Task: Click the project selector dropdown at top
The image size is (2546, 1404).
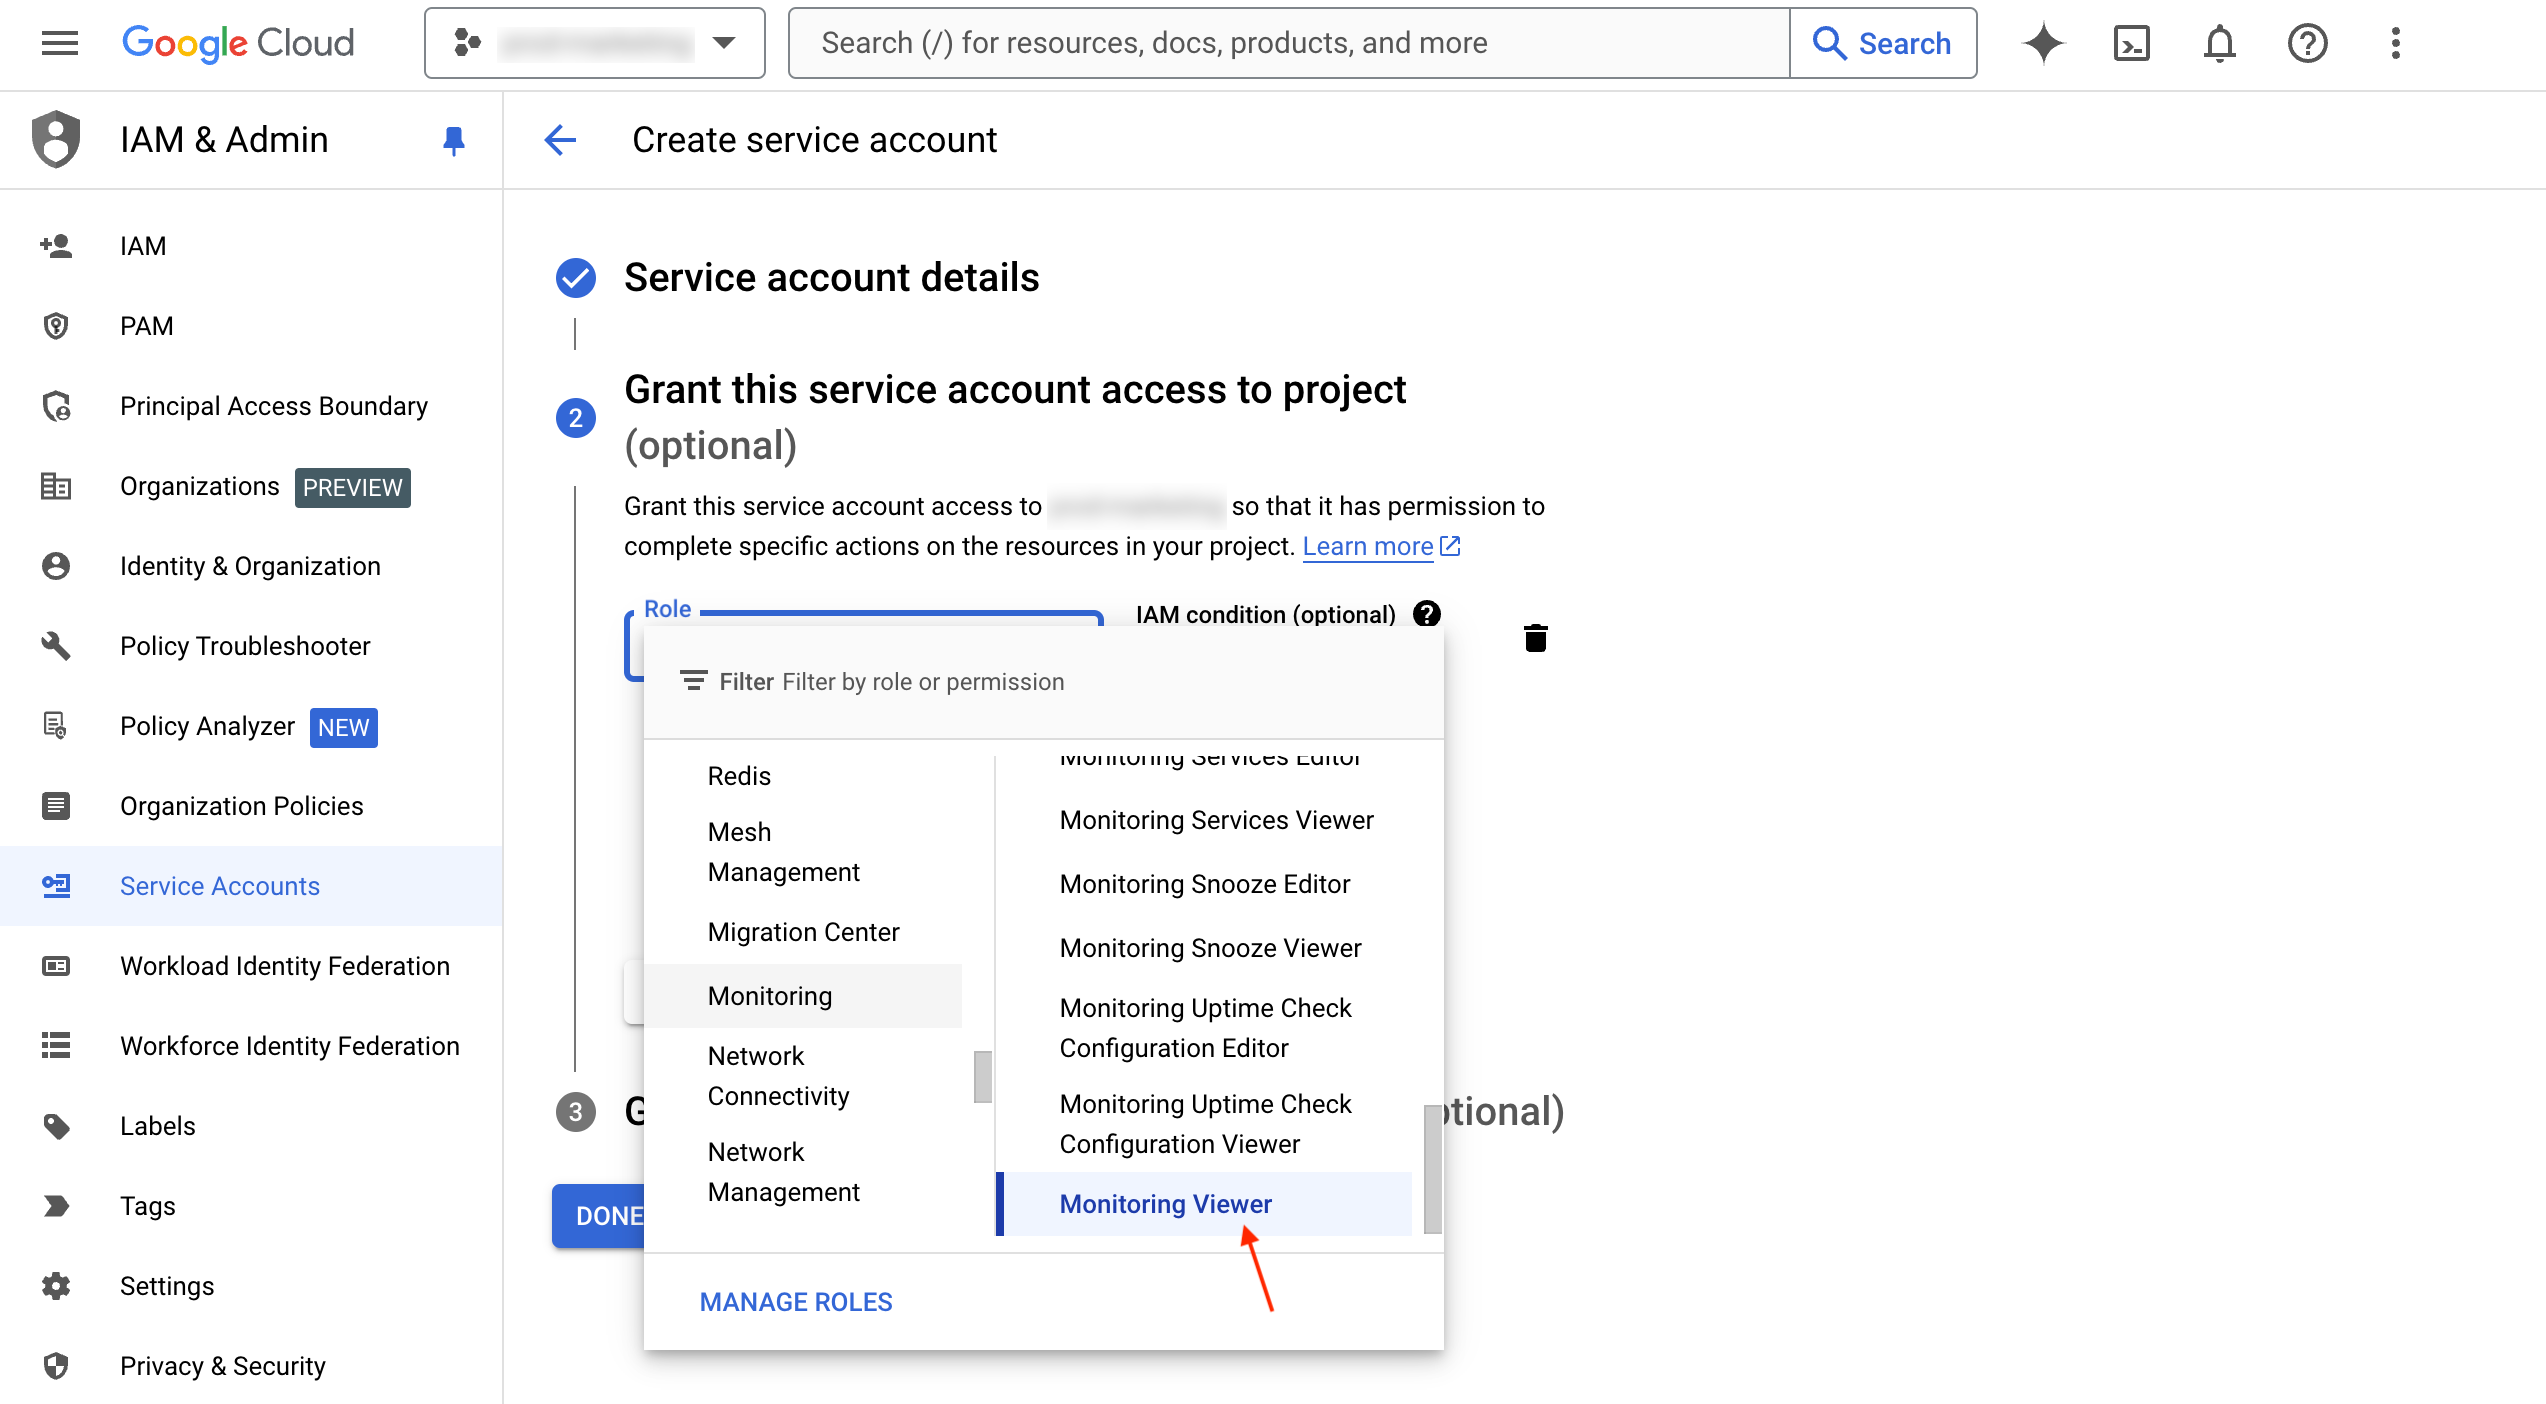Action: (x=595, y=41)
